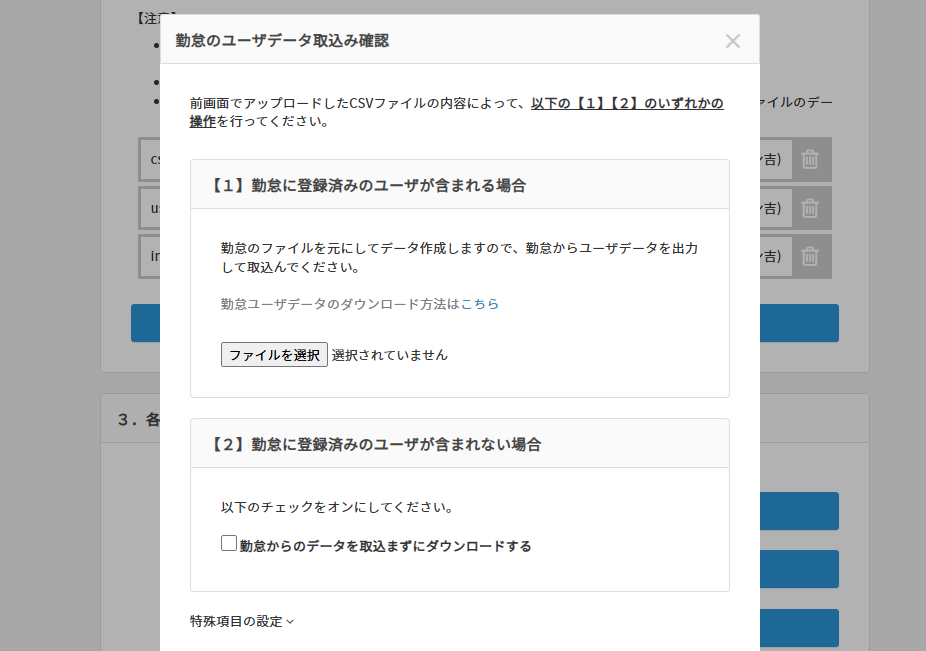Enable 勤怠からのデータを取込まずにダウンロードする checkbox
Screen dimensions: 926x651
click(x=229, y=544)
